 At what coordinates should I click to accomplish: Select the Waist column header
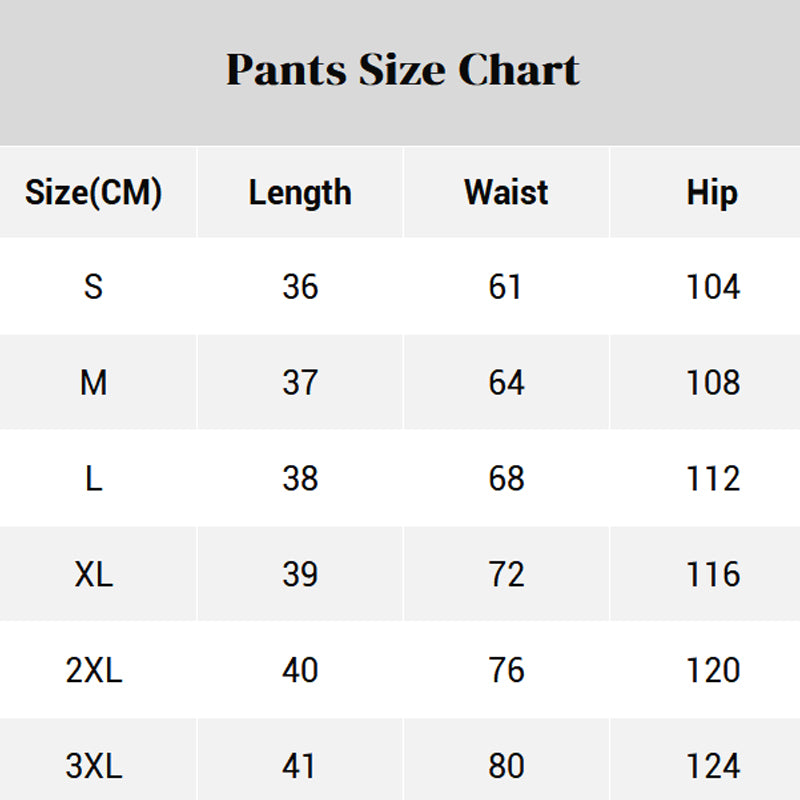[x=506, y=192]
